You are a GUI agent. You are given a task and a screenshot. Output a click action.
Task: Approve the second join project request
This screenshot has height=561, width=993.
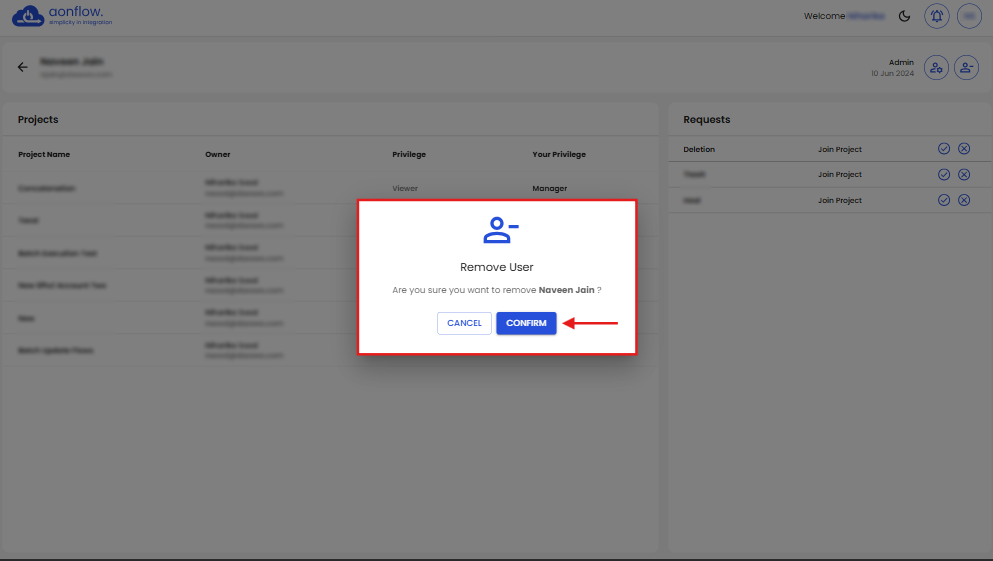[944, 174]
